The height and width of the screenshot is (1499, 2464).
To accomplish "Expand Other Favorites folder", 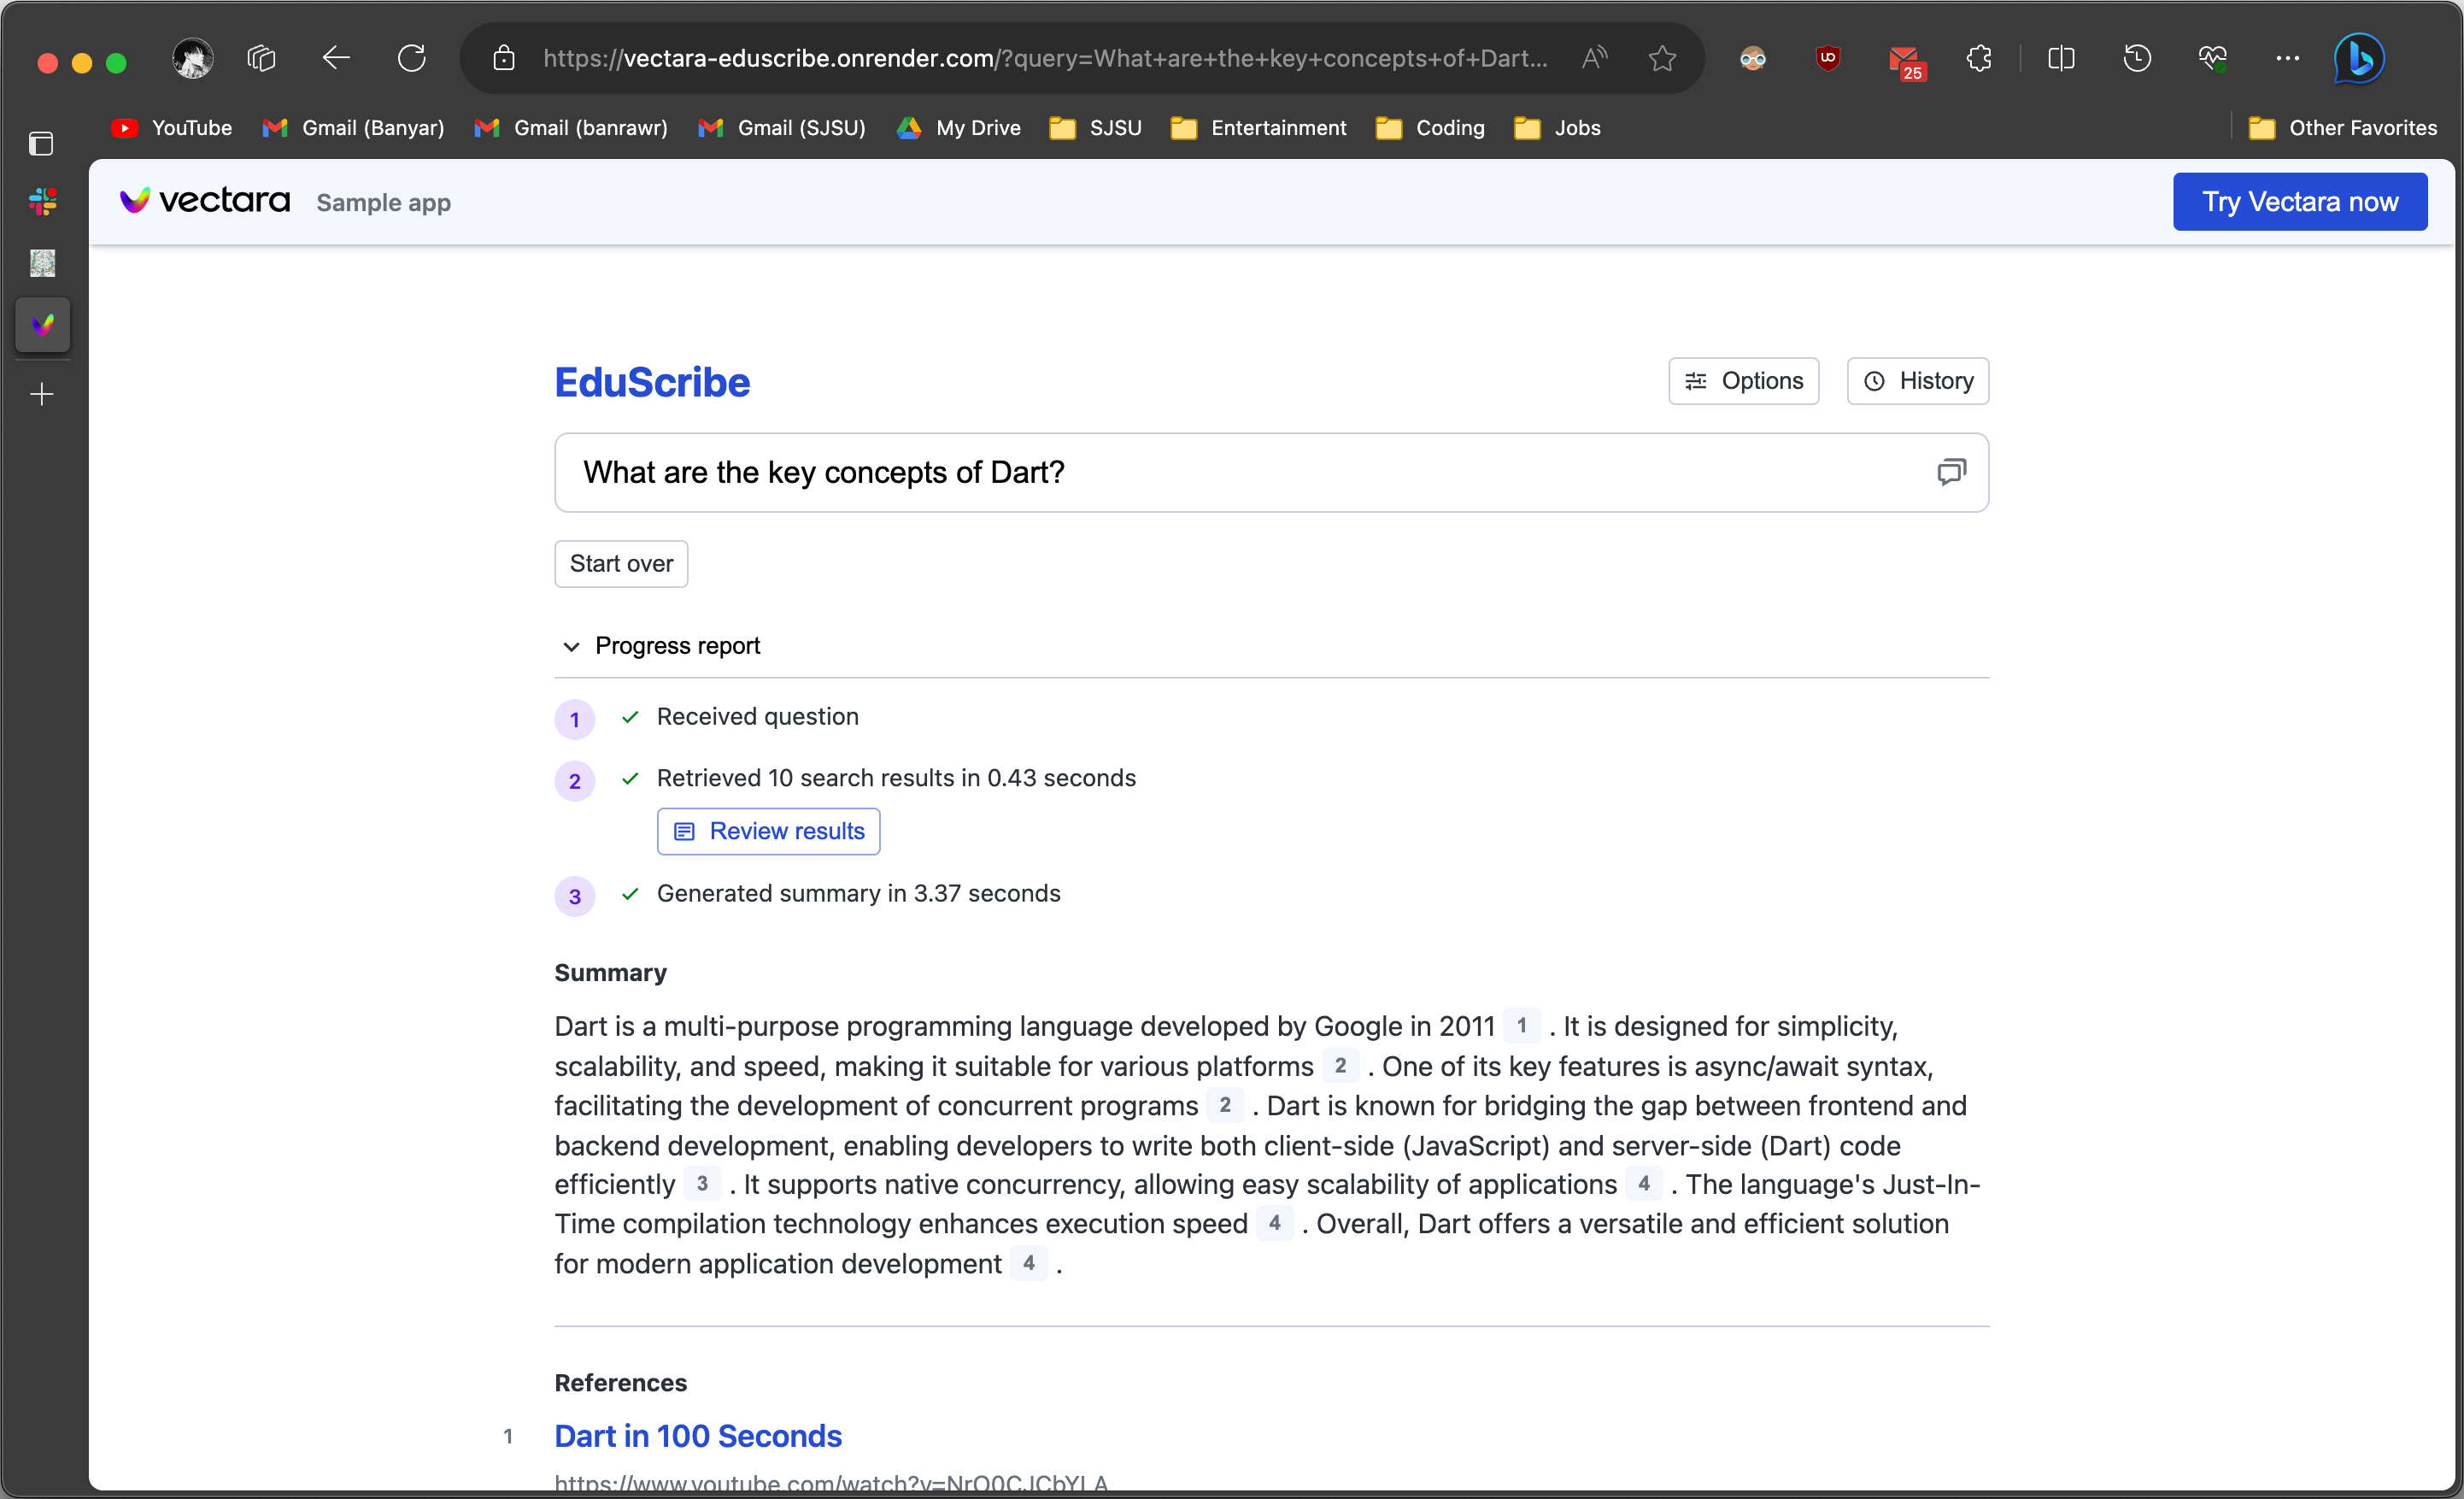I will click(2343, 128).
